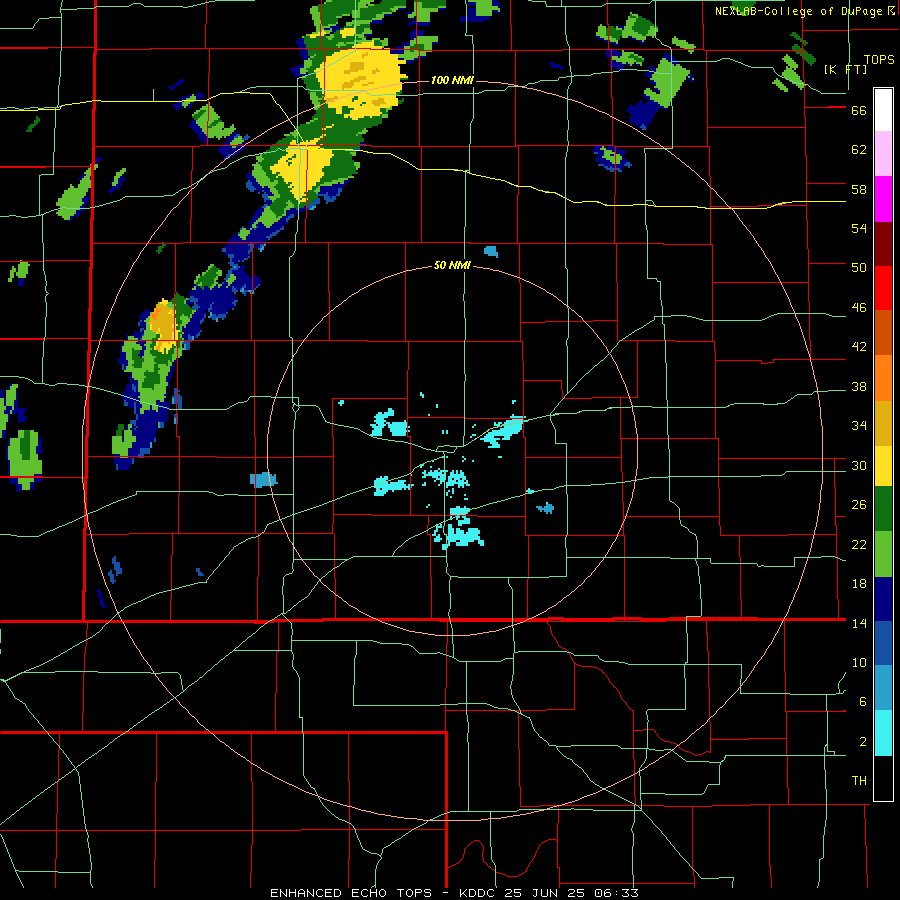Click the legend value "14"
The width and height of the screenshot is (900, 900).
point(859,623)
